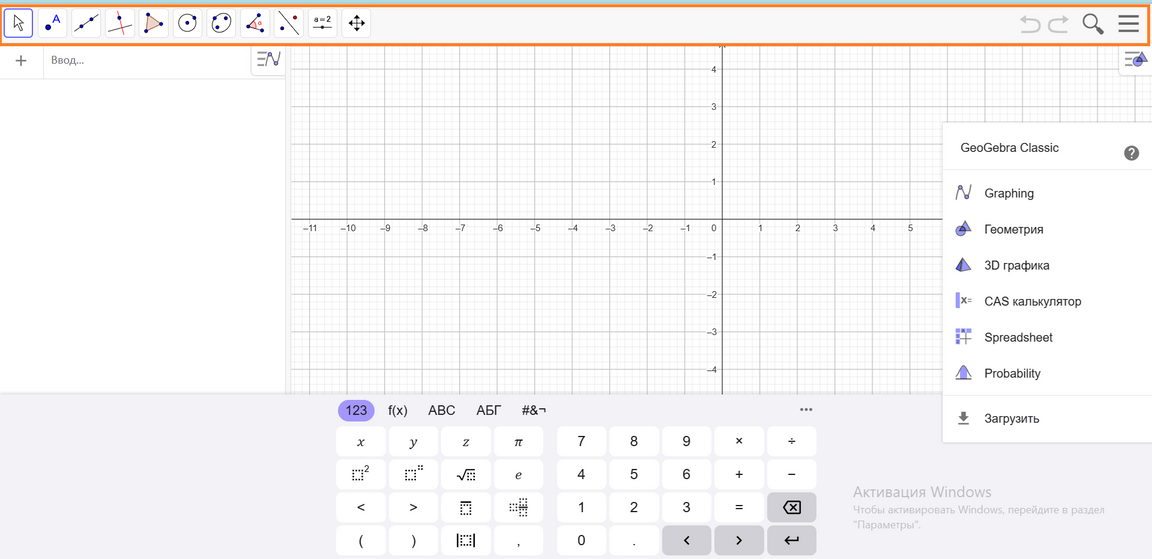Choose the Line through two points tool
Screen dimensions: 1152x559
tap(86, 23)
